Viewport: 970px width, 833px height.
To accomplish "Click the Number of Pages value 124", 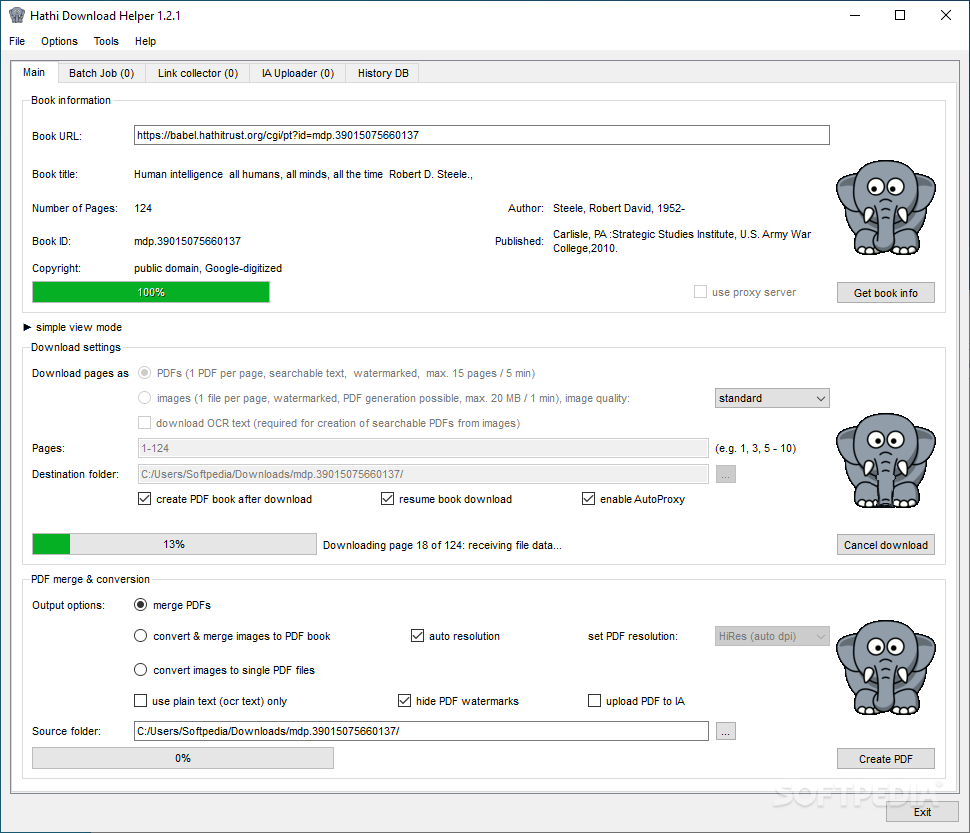I will click(143, 208).
